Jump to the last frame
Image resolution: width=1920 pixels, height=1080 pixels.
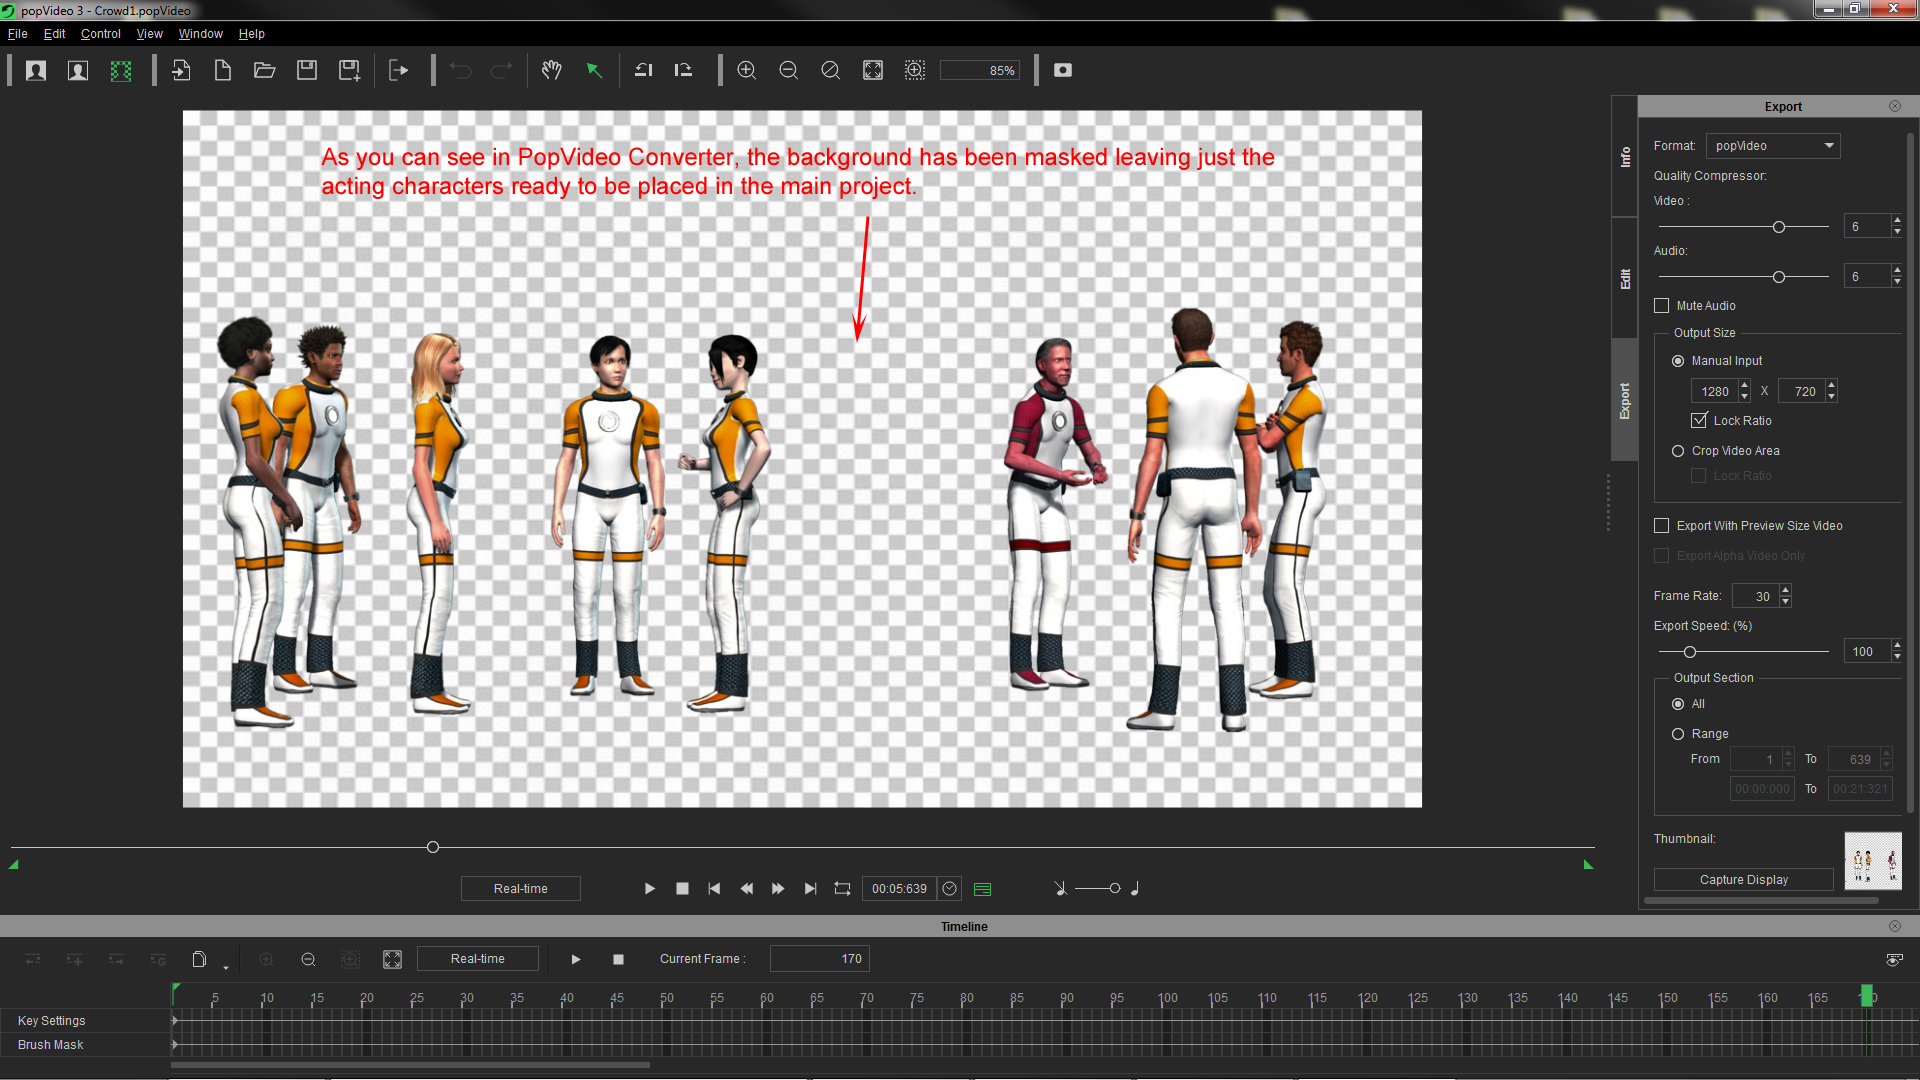(810, 888)
